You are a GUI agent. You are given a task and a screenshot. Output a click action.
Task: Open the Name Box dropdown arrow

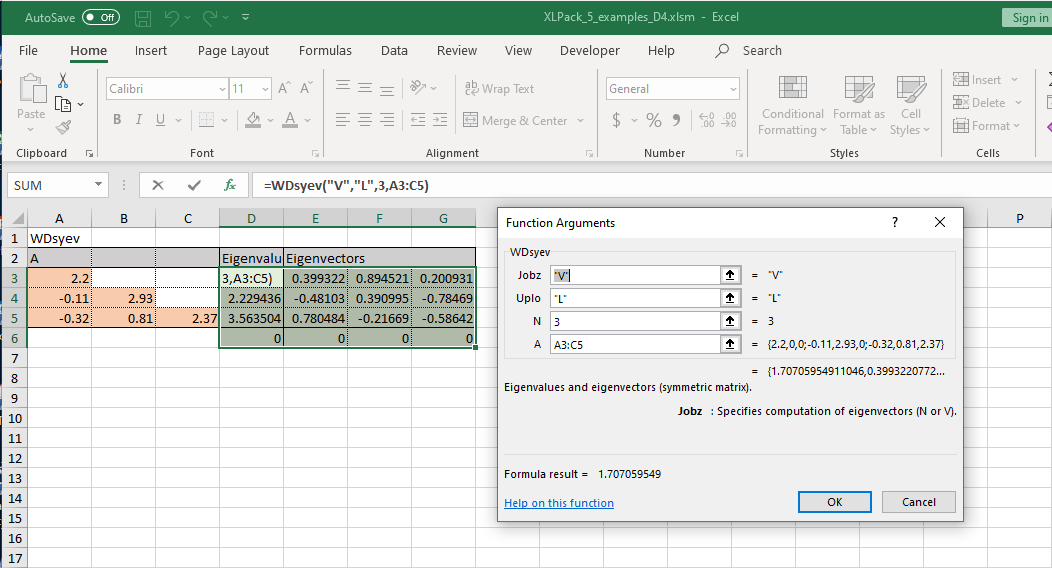[99, 184]
